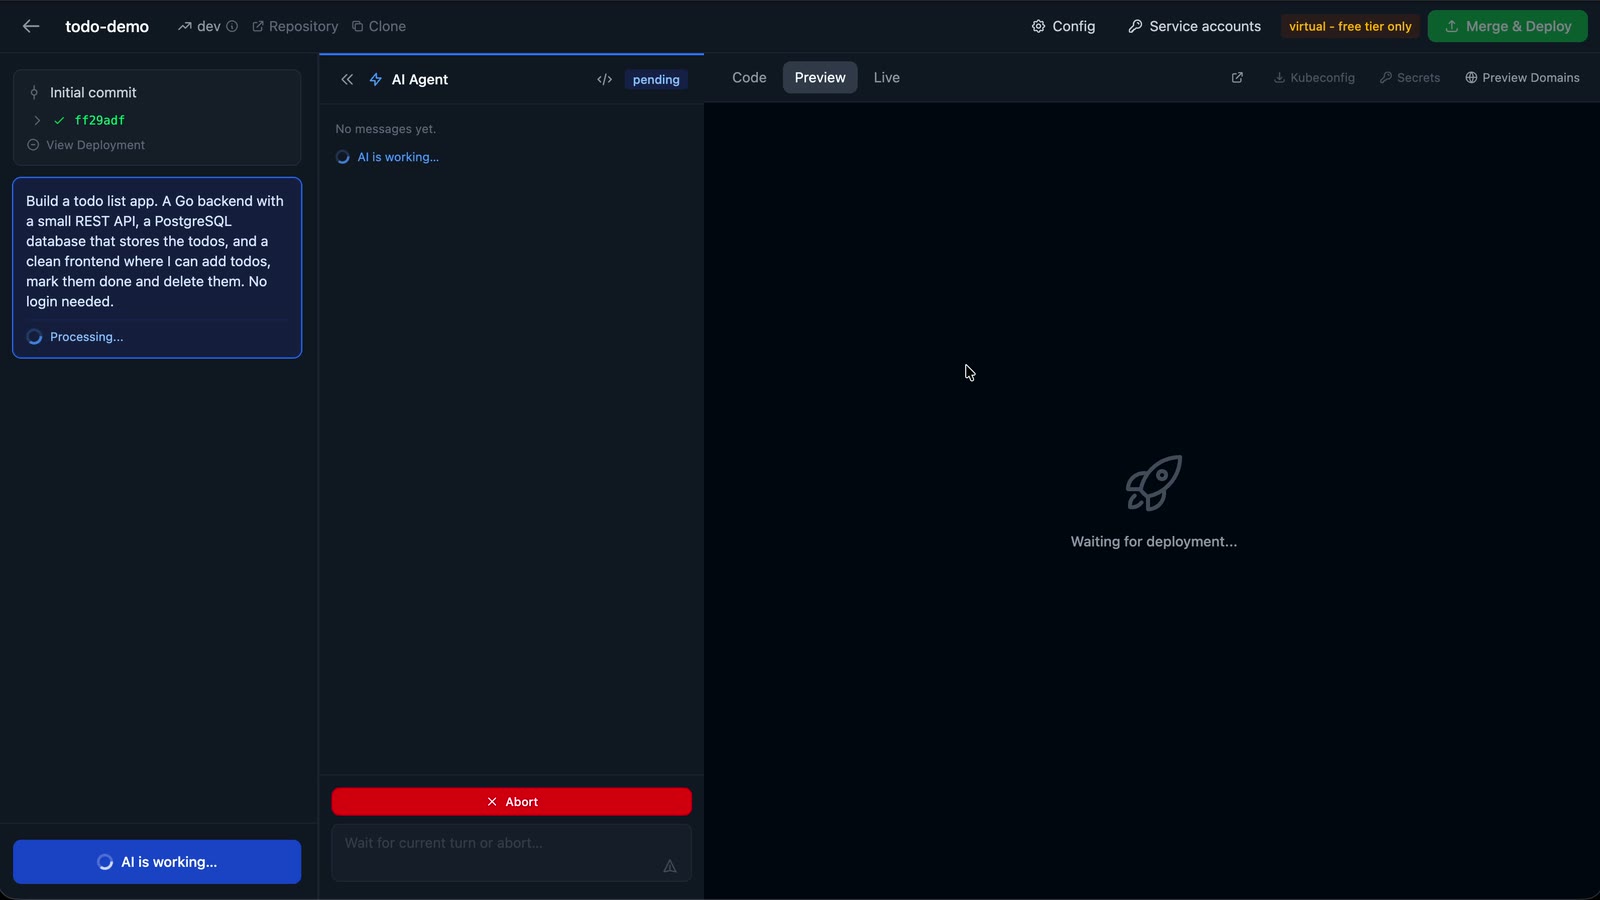Click the info icon next to dev

pos(232,27)
